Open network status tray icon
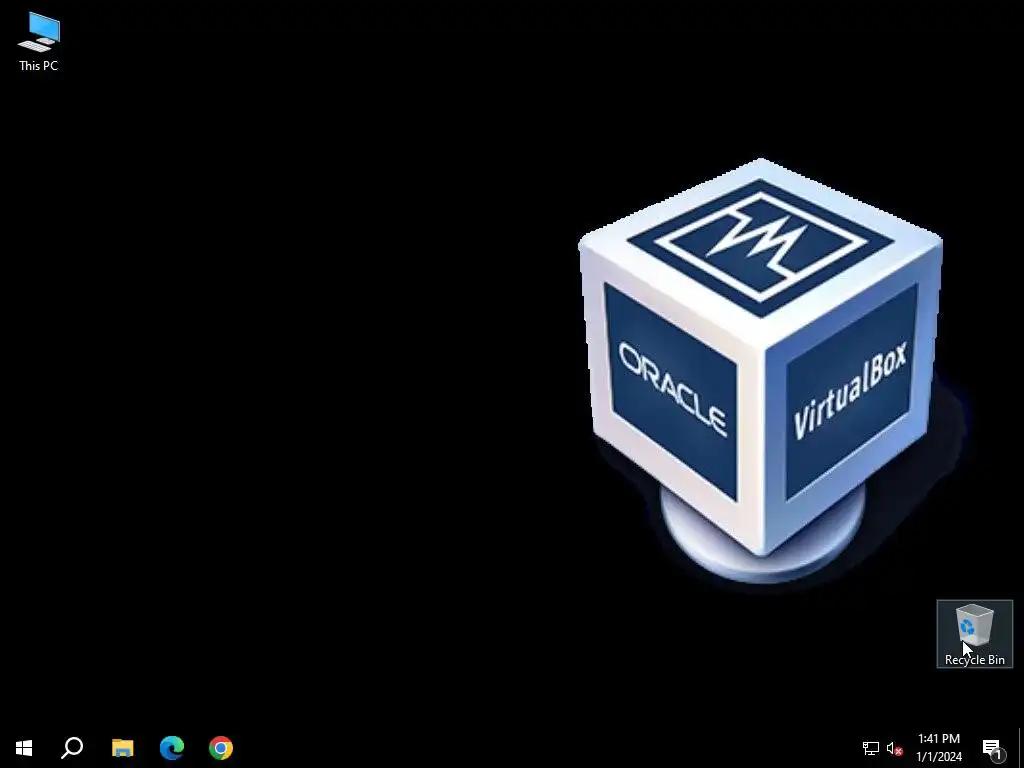This screenshot has height=768, width=1024. [871, 748]
